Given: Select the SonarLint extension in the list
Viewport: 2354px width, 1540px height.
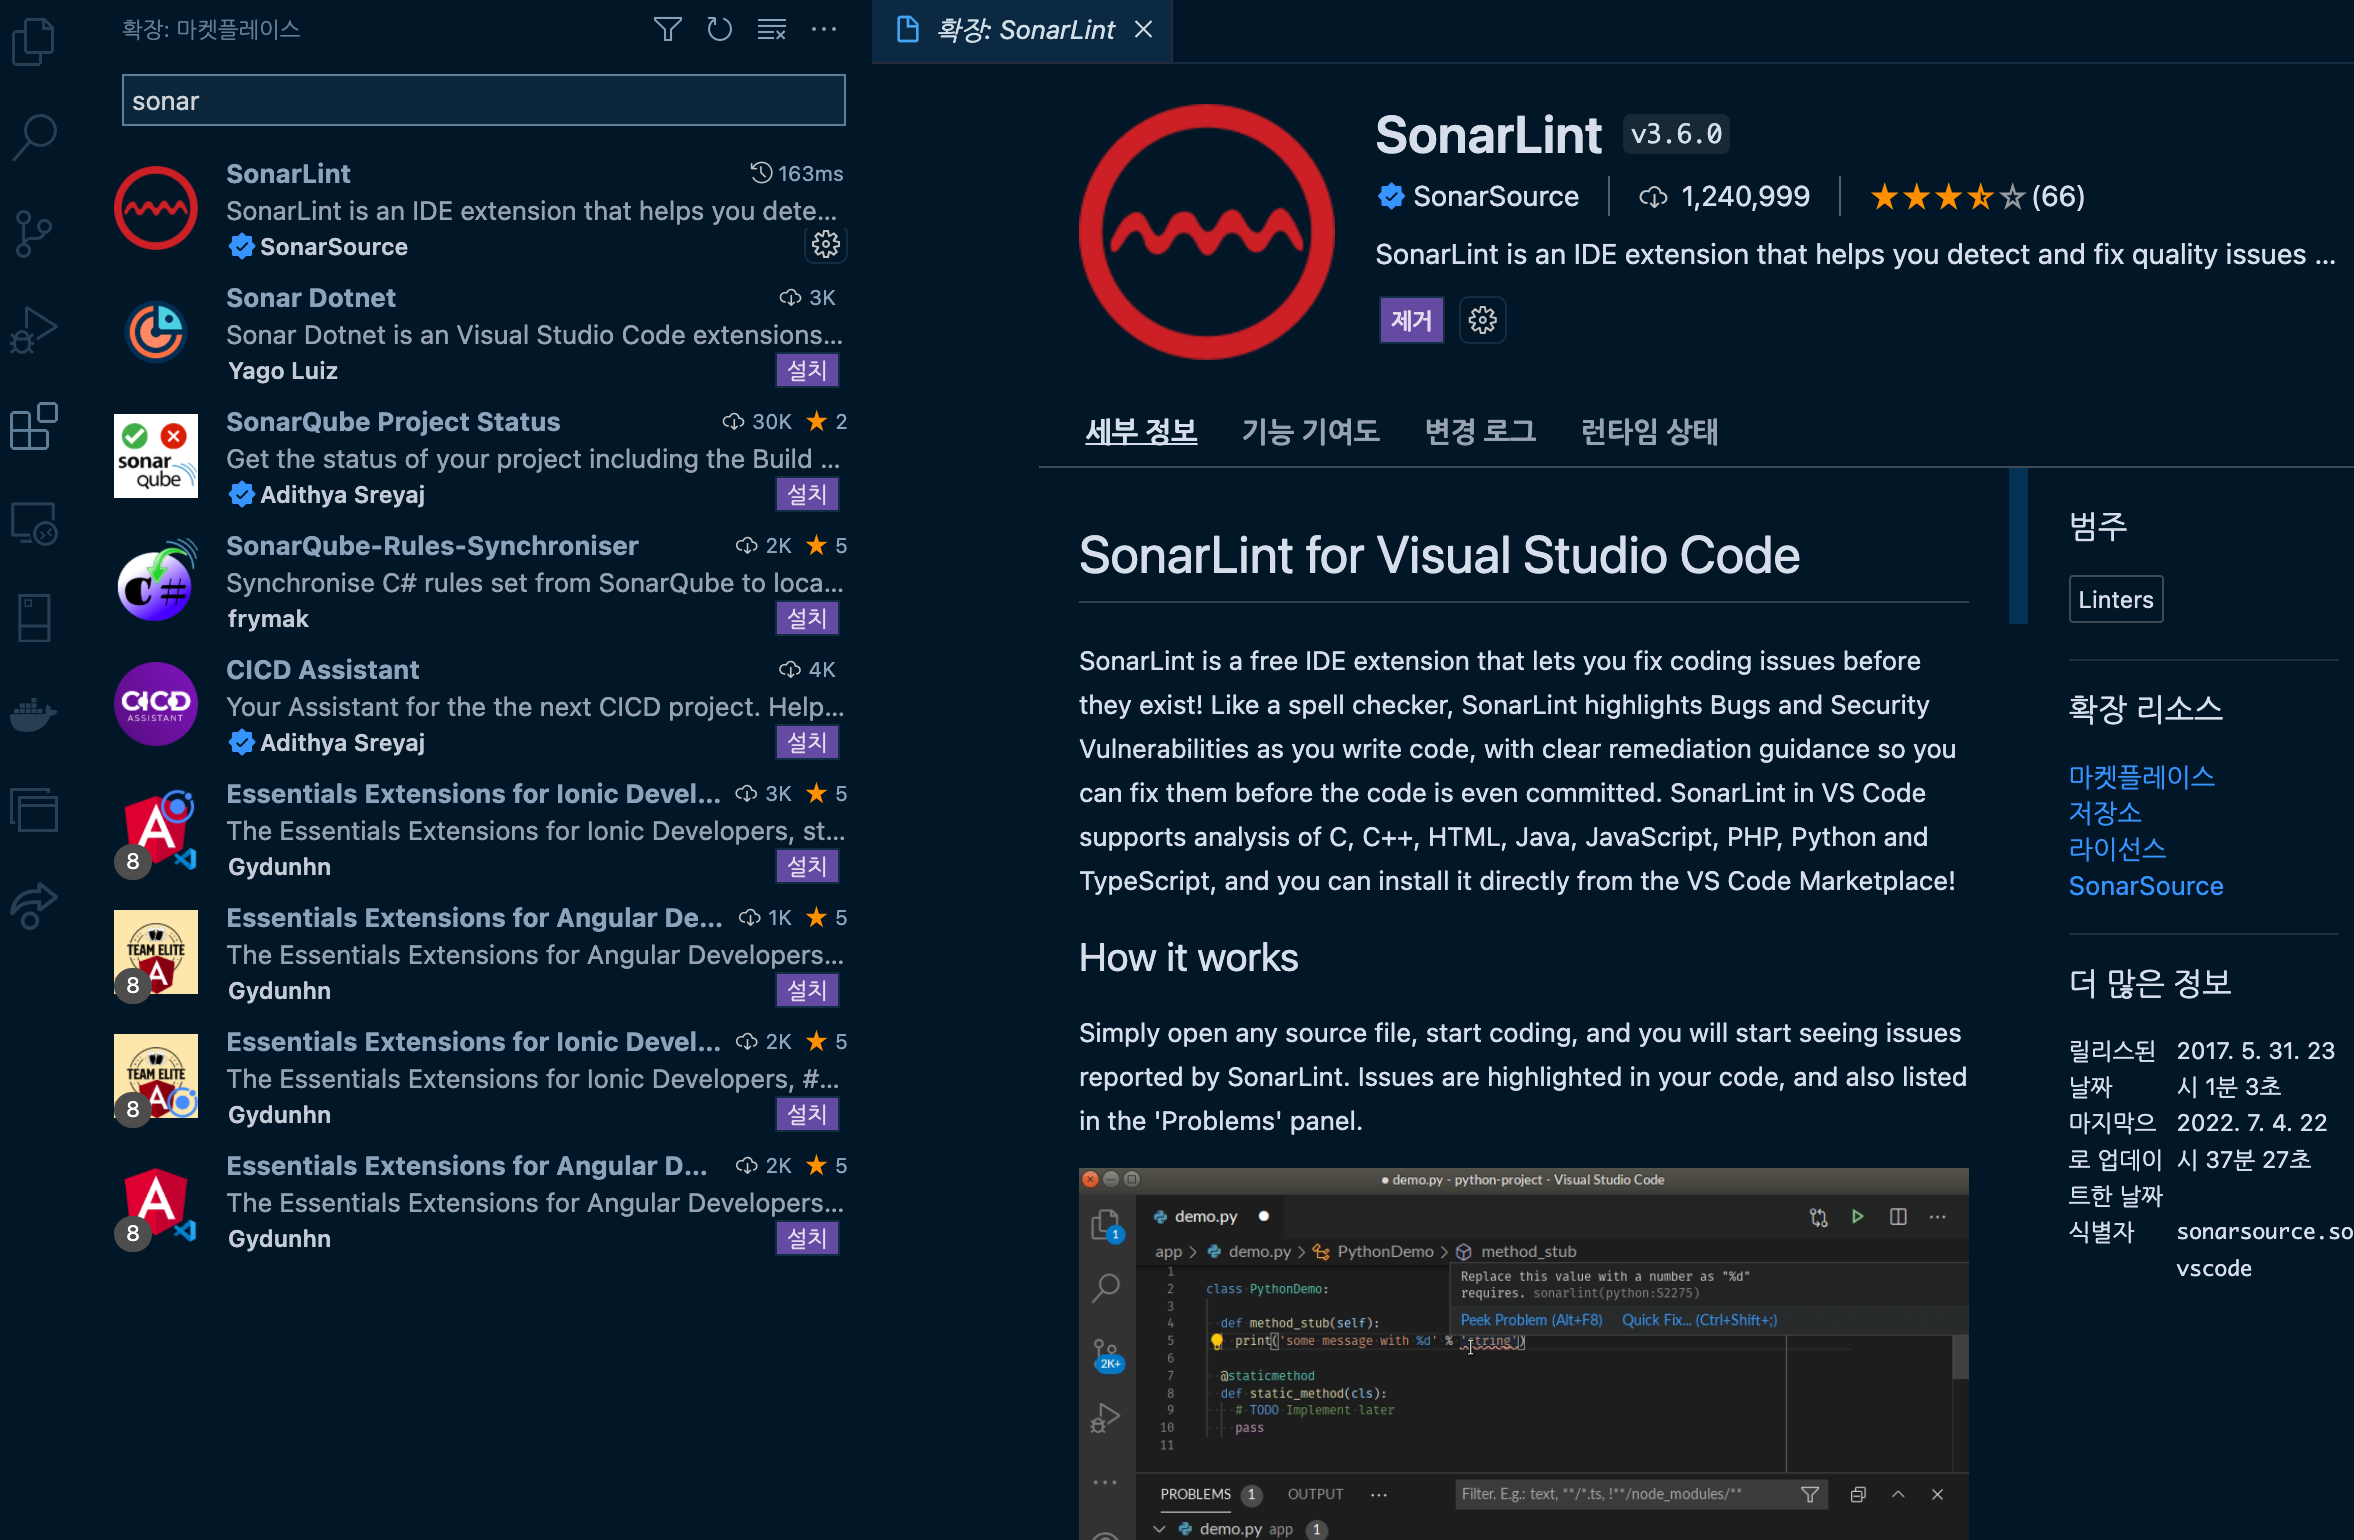Looking at the screenshot, I should tap(482, 210).
